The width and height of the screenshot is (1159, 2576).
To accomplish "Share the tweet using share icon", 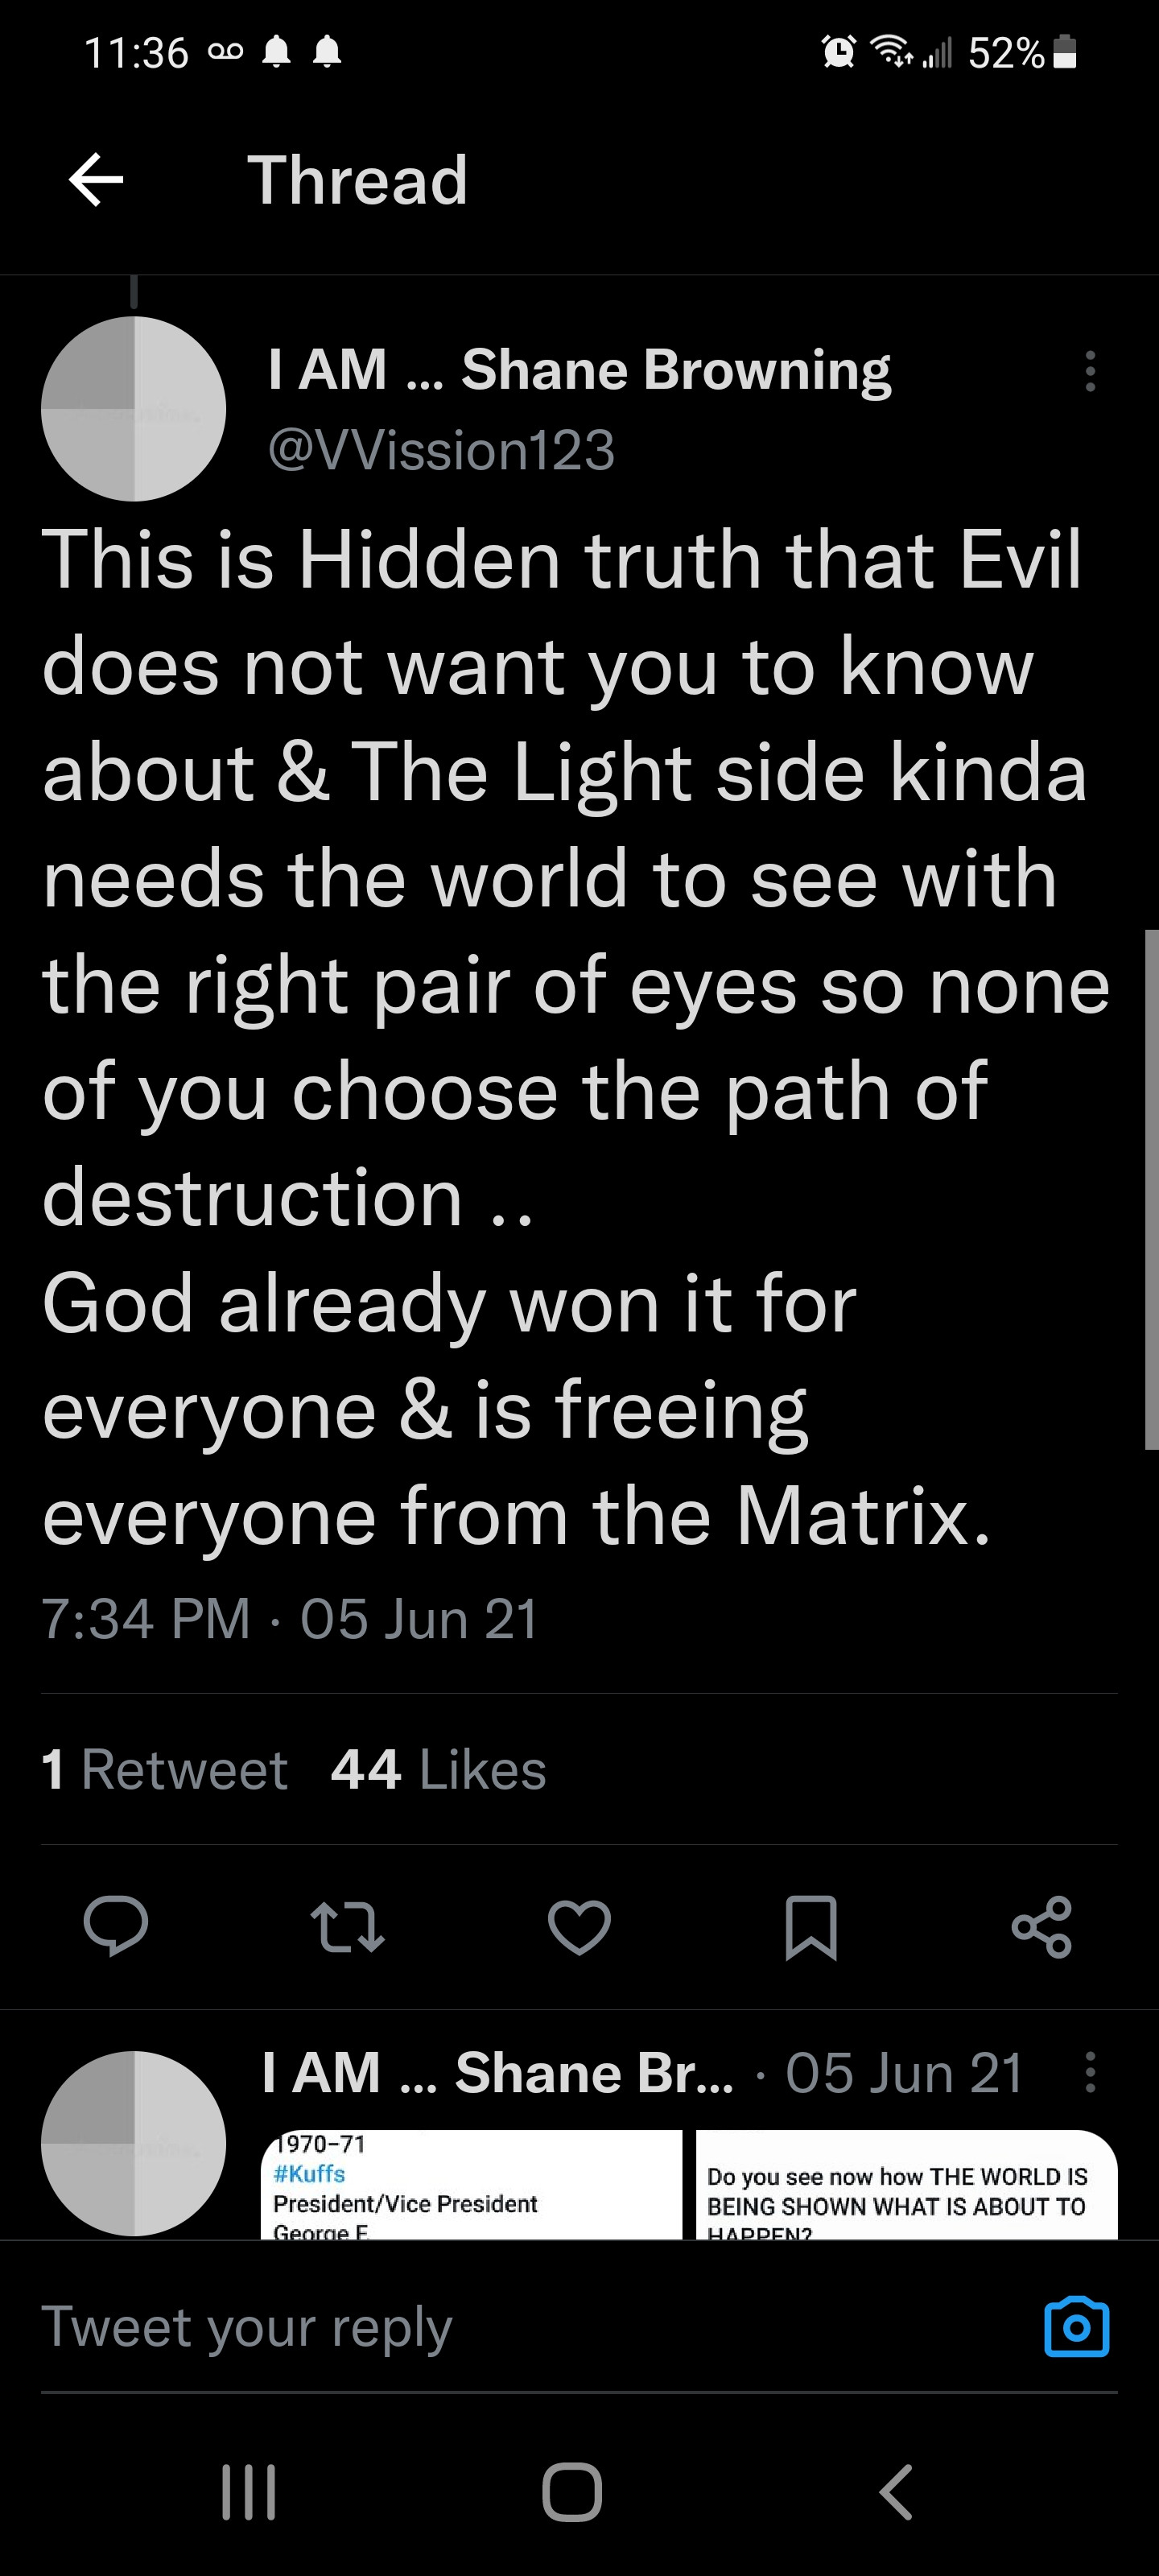I will (1041, 1926).
